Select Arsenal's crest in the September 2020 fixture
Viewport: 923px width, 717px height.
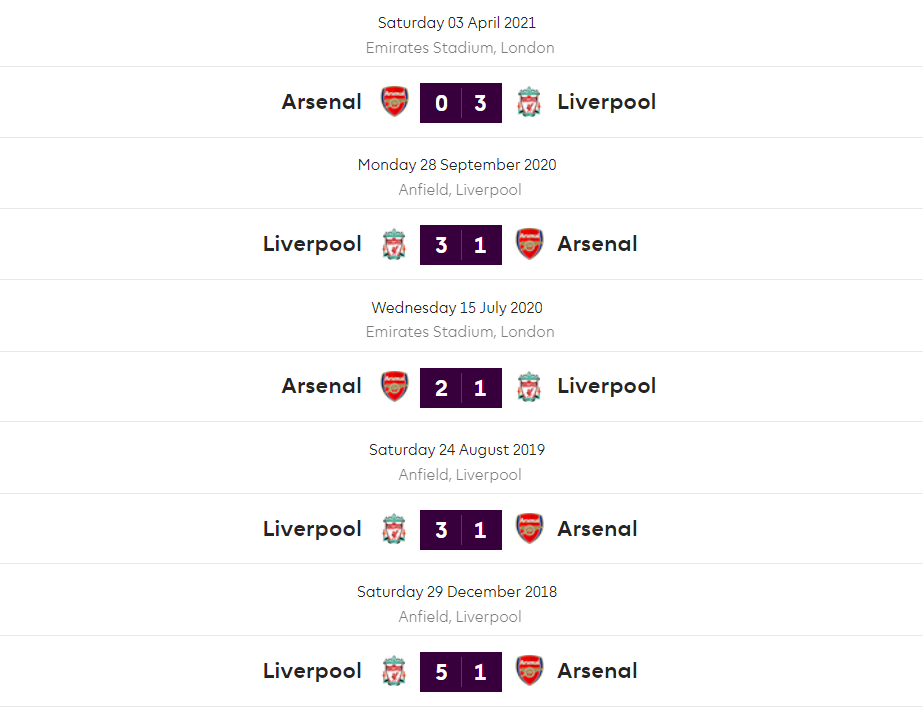pyautogui.click(x=529, y=244)
